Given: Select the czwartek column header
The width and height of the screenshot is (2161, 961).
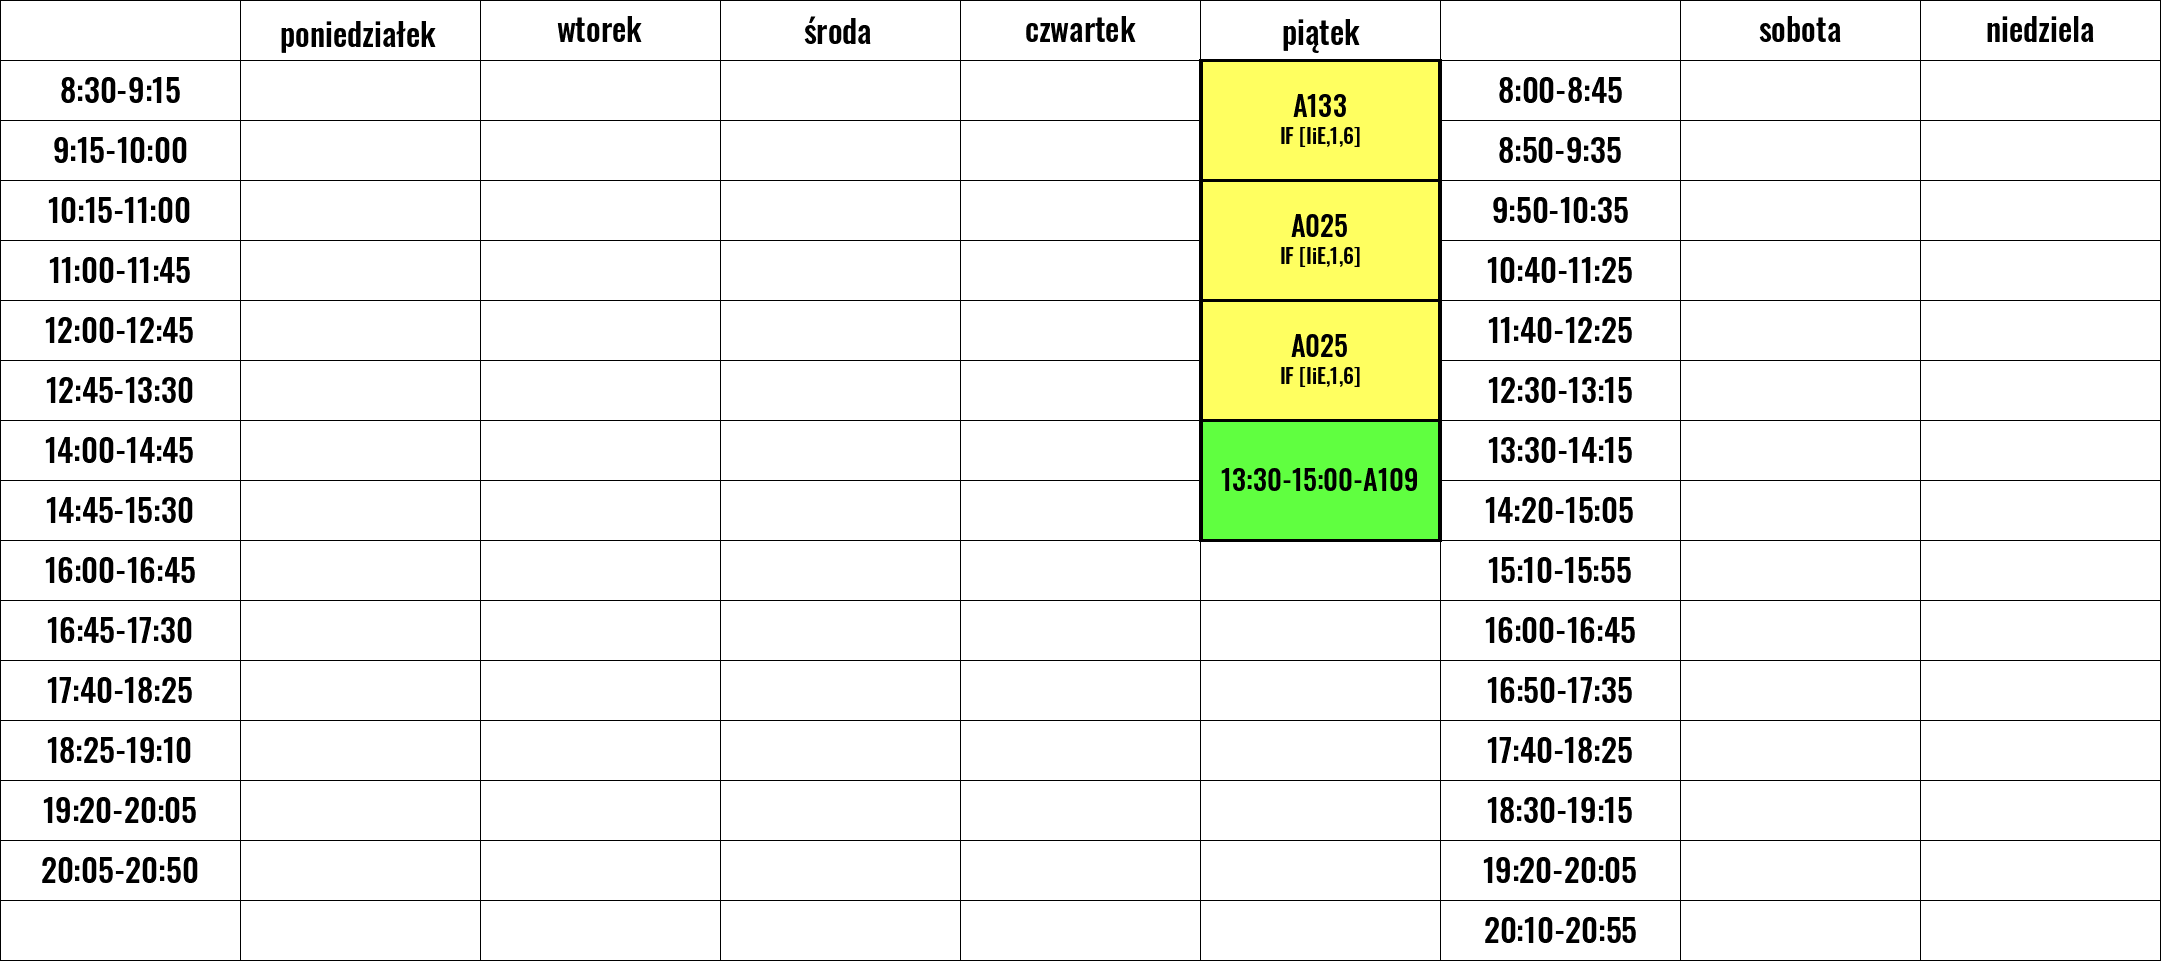Looking at the screenshot, I should point(1080,31).
